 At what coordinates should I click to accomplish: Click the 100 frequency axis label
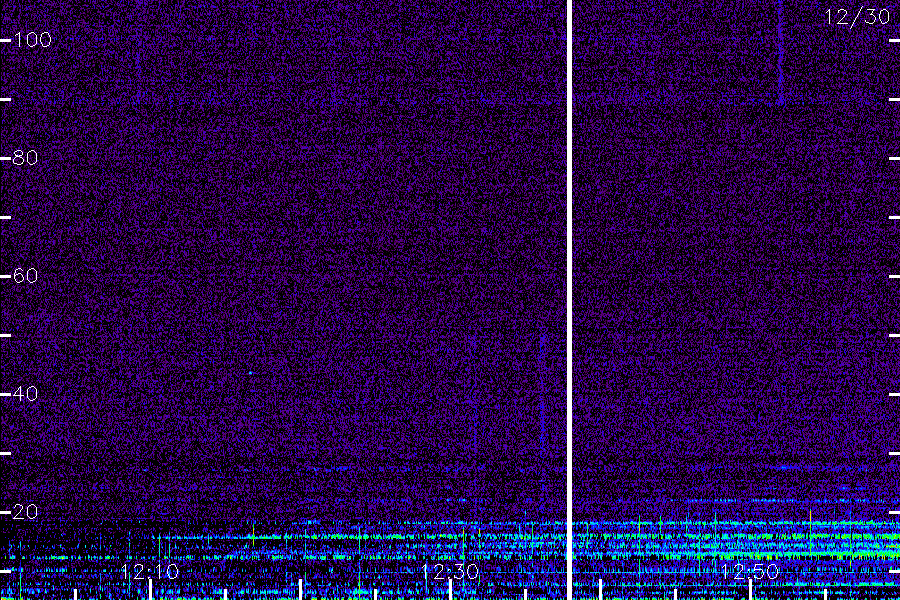coord(32,40)
